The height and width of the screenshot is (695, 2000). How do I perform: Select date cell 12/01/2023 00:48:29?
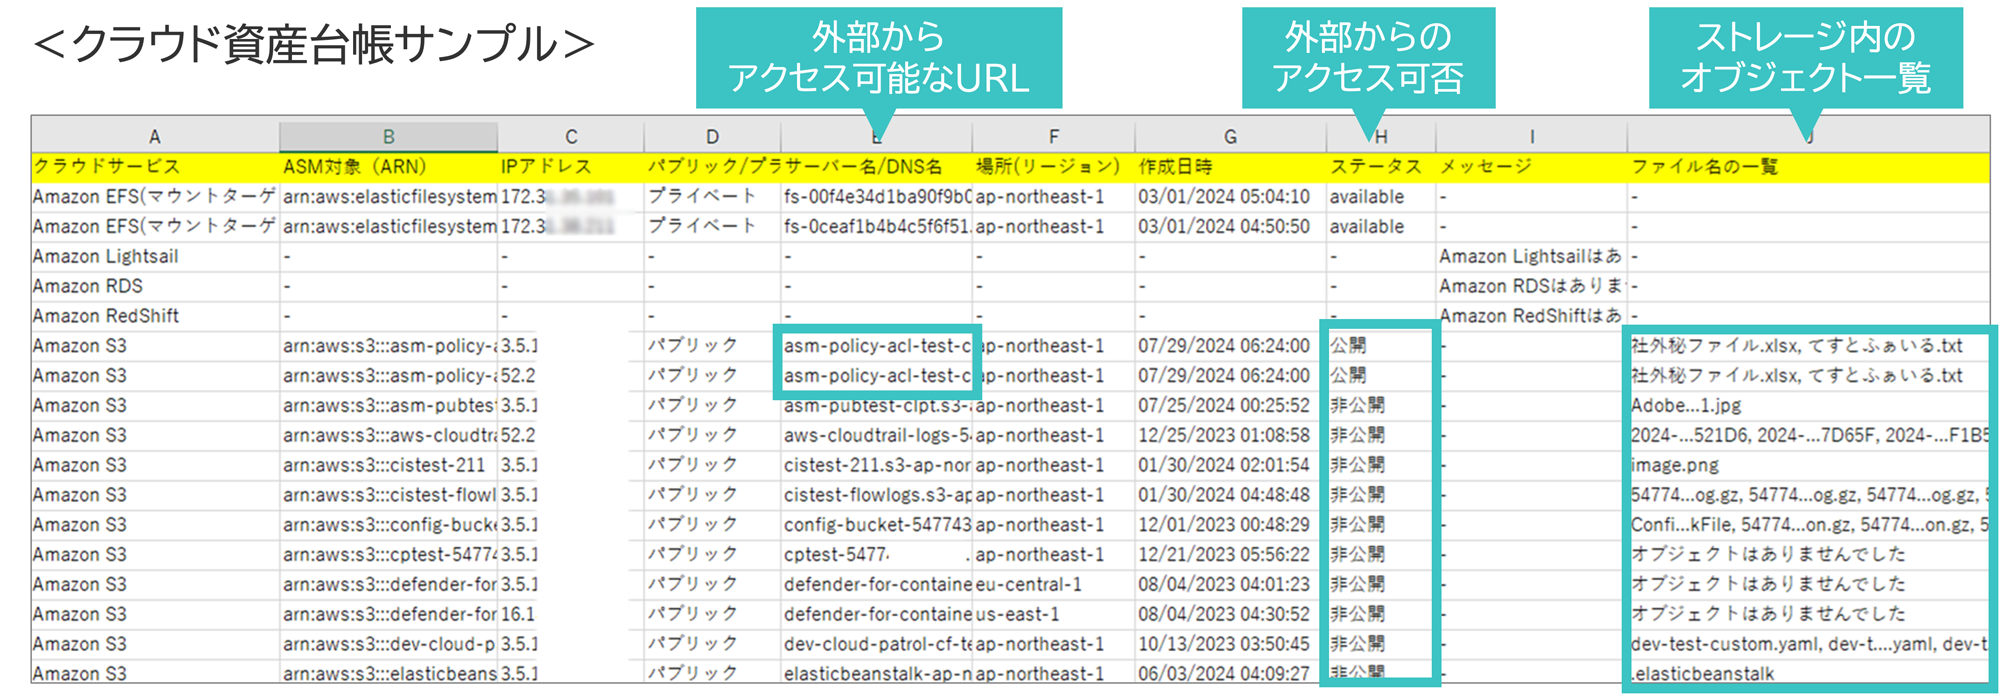tap(1230, 525)
